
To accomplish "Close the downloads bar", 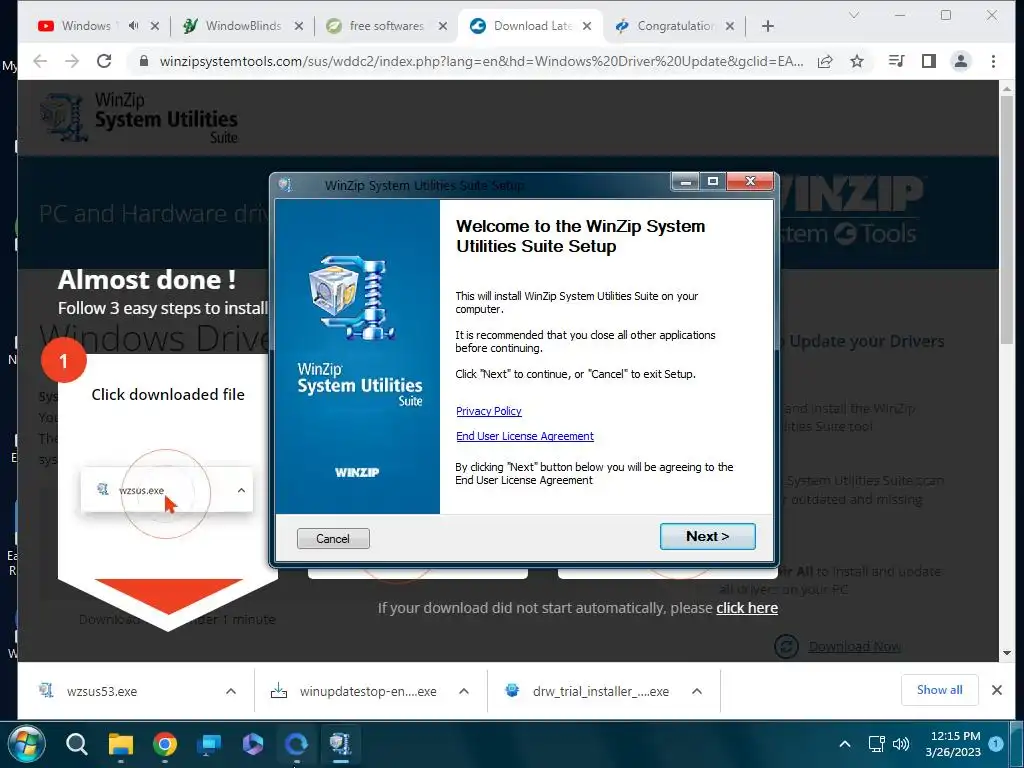I will pos(997,690).
